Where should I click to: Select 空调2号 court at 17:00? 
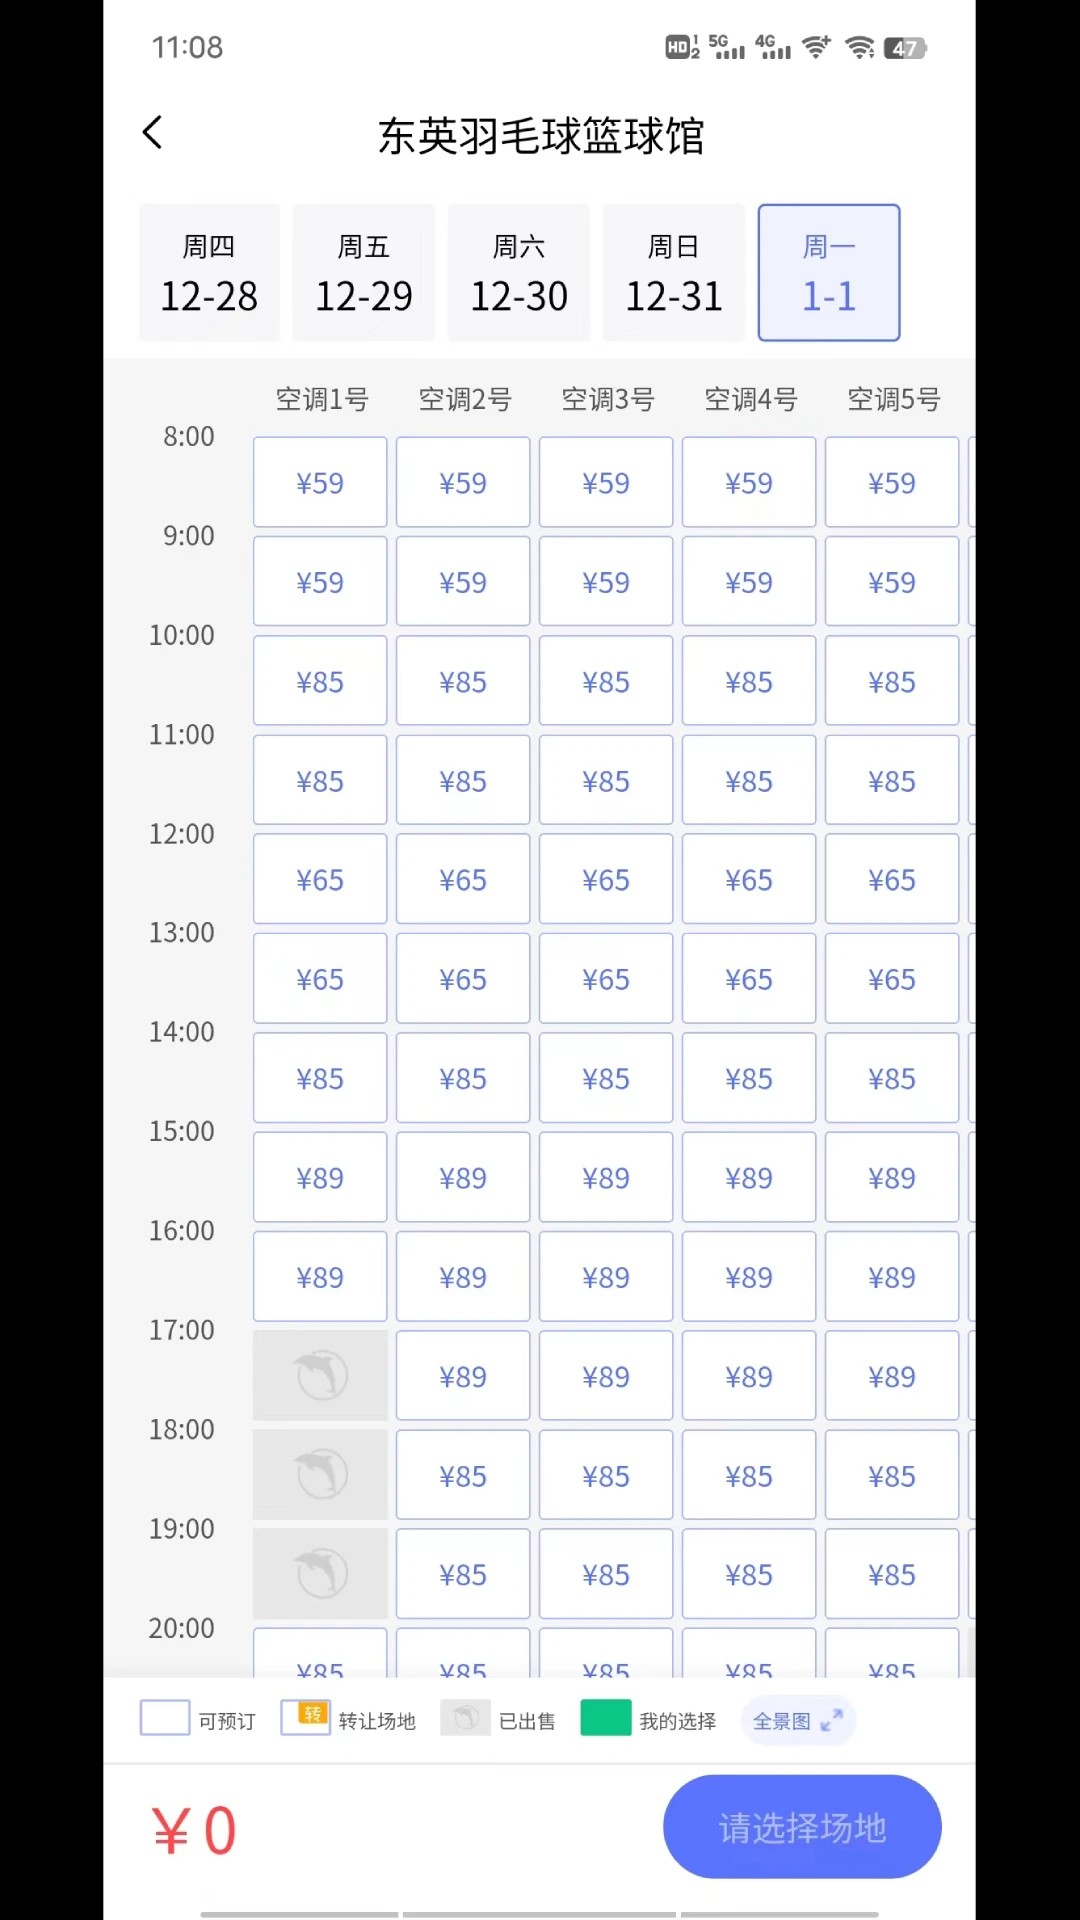tap(463, 1377)
